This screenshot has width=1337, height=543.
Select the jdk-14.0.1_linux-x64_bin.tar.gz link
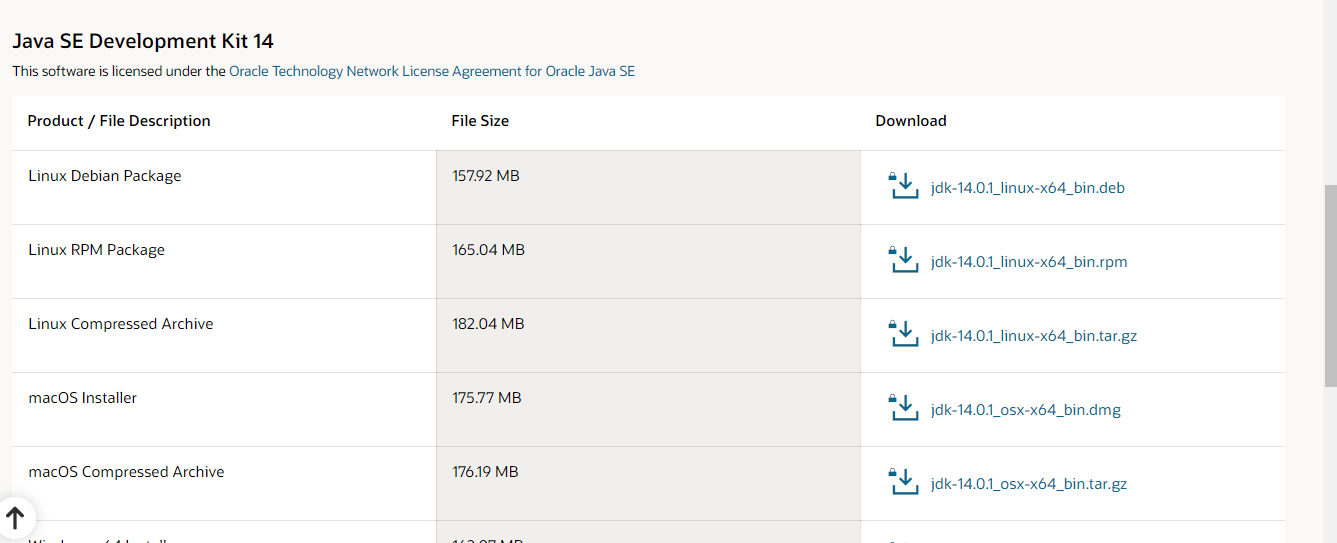(1033, 336)
